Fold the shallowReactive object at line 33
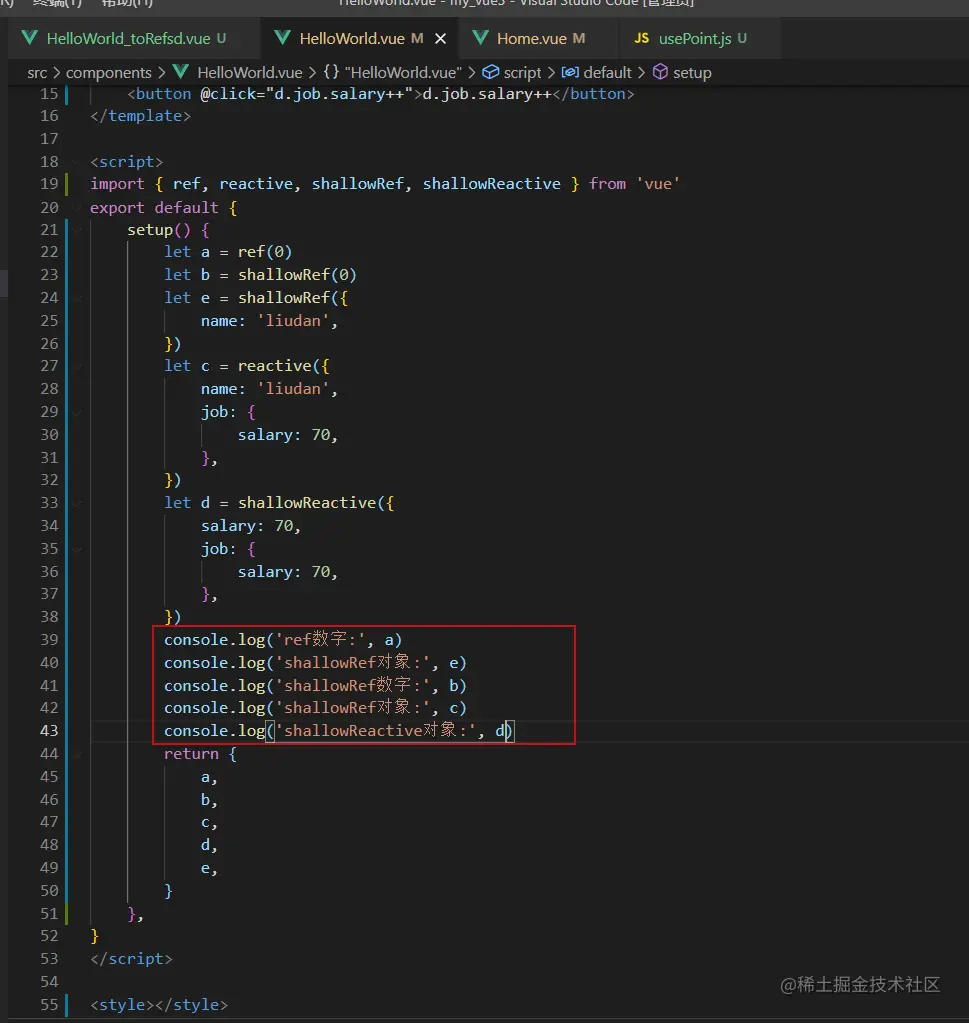The width and height of the screenshot is (969, 1023). [78, 503]
